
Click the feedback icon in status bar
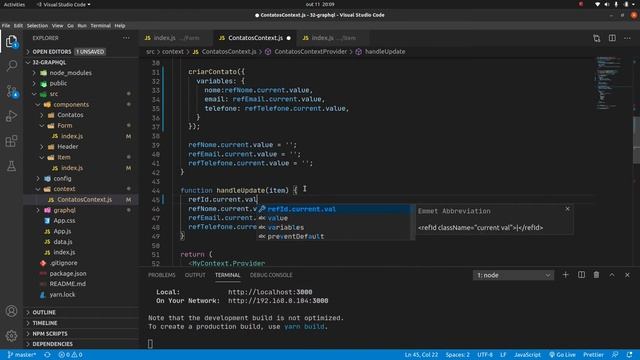coord(615,355)
